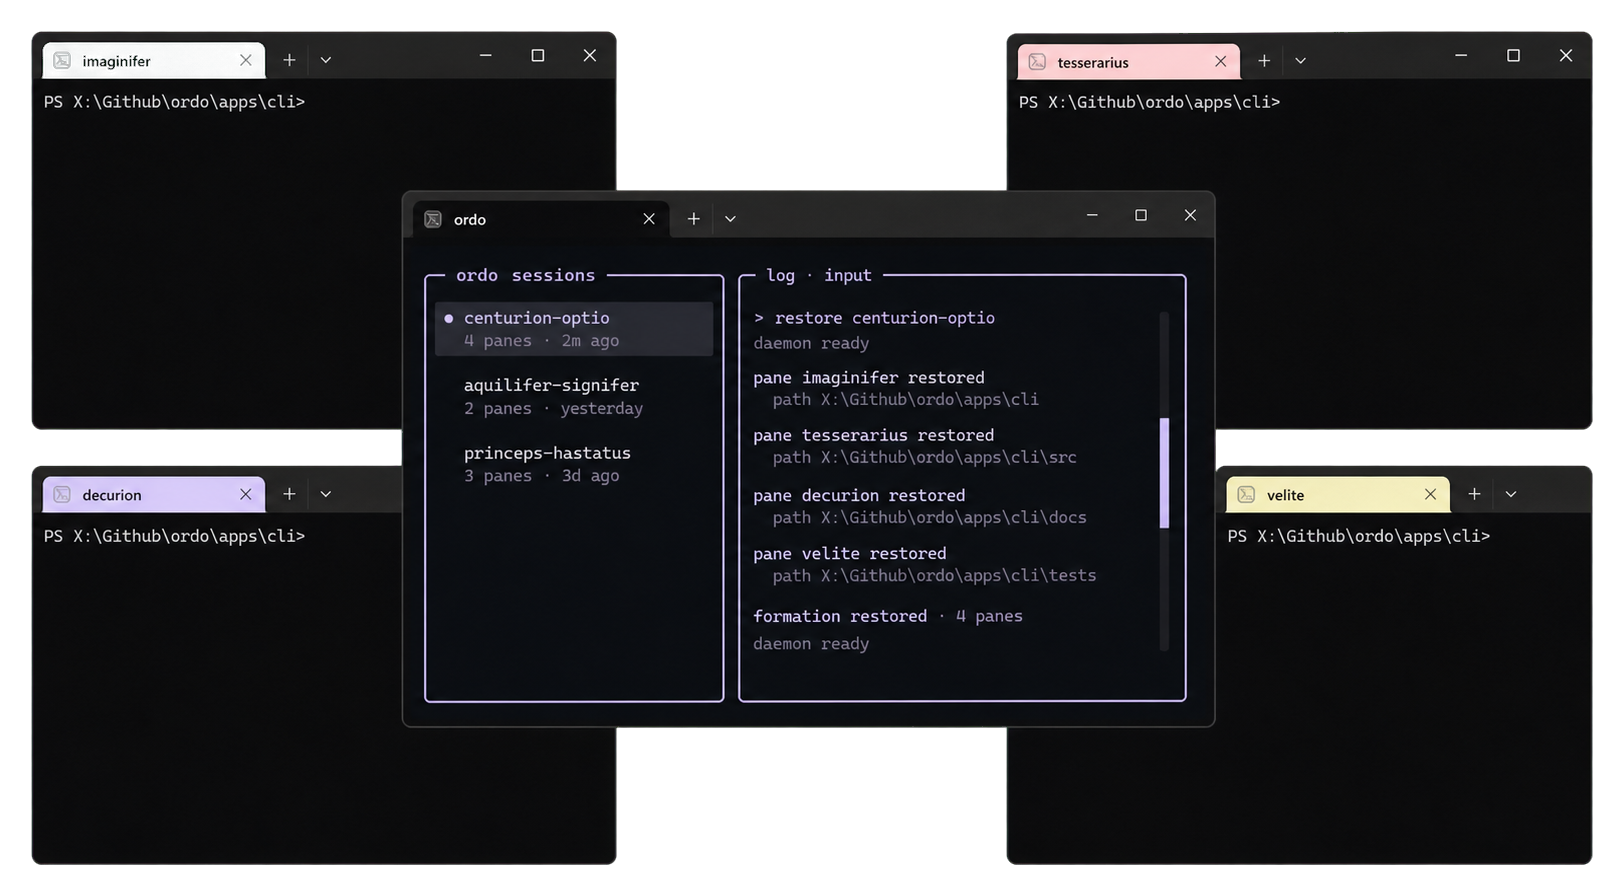Add a new tab in ordo window

point(693,219)
